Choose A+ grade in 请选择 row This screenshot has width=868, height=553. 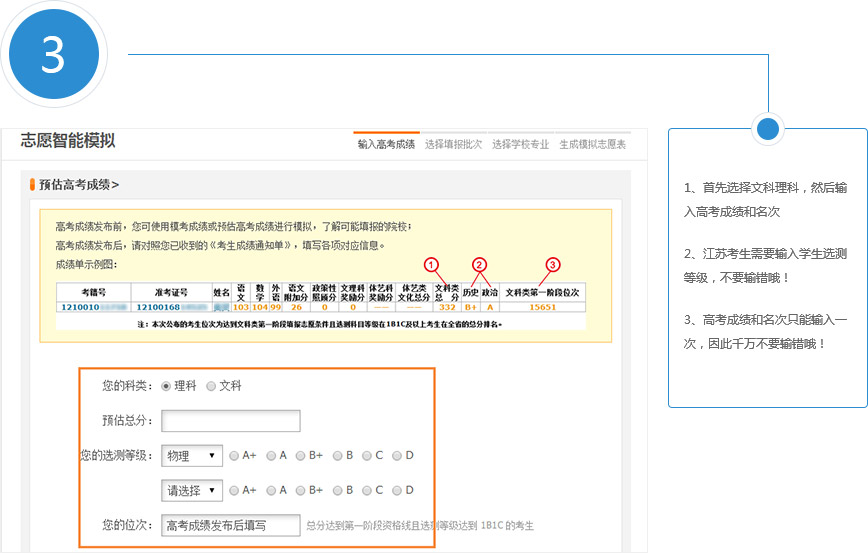(234, 490)
